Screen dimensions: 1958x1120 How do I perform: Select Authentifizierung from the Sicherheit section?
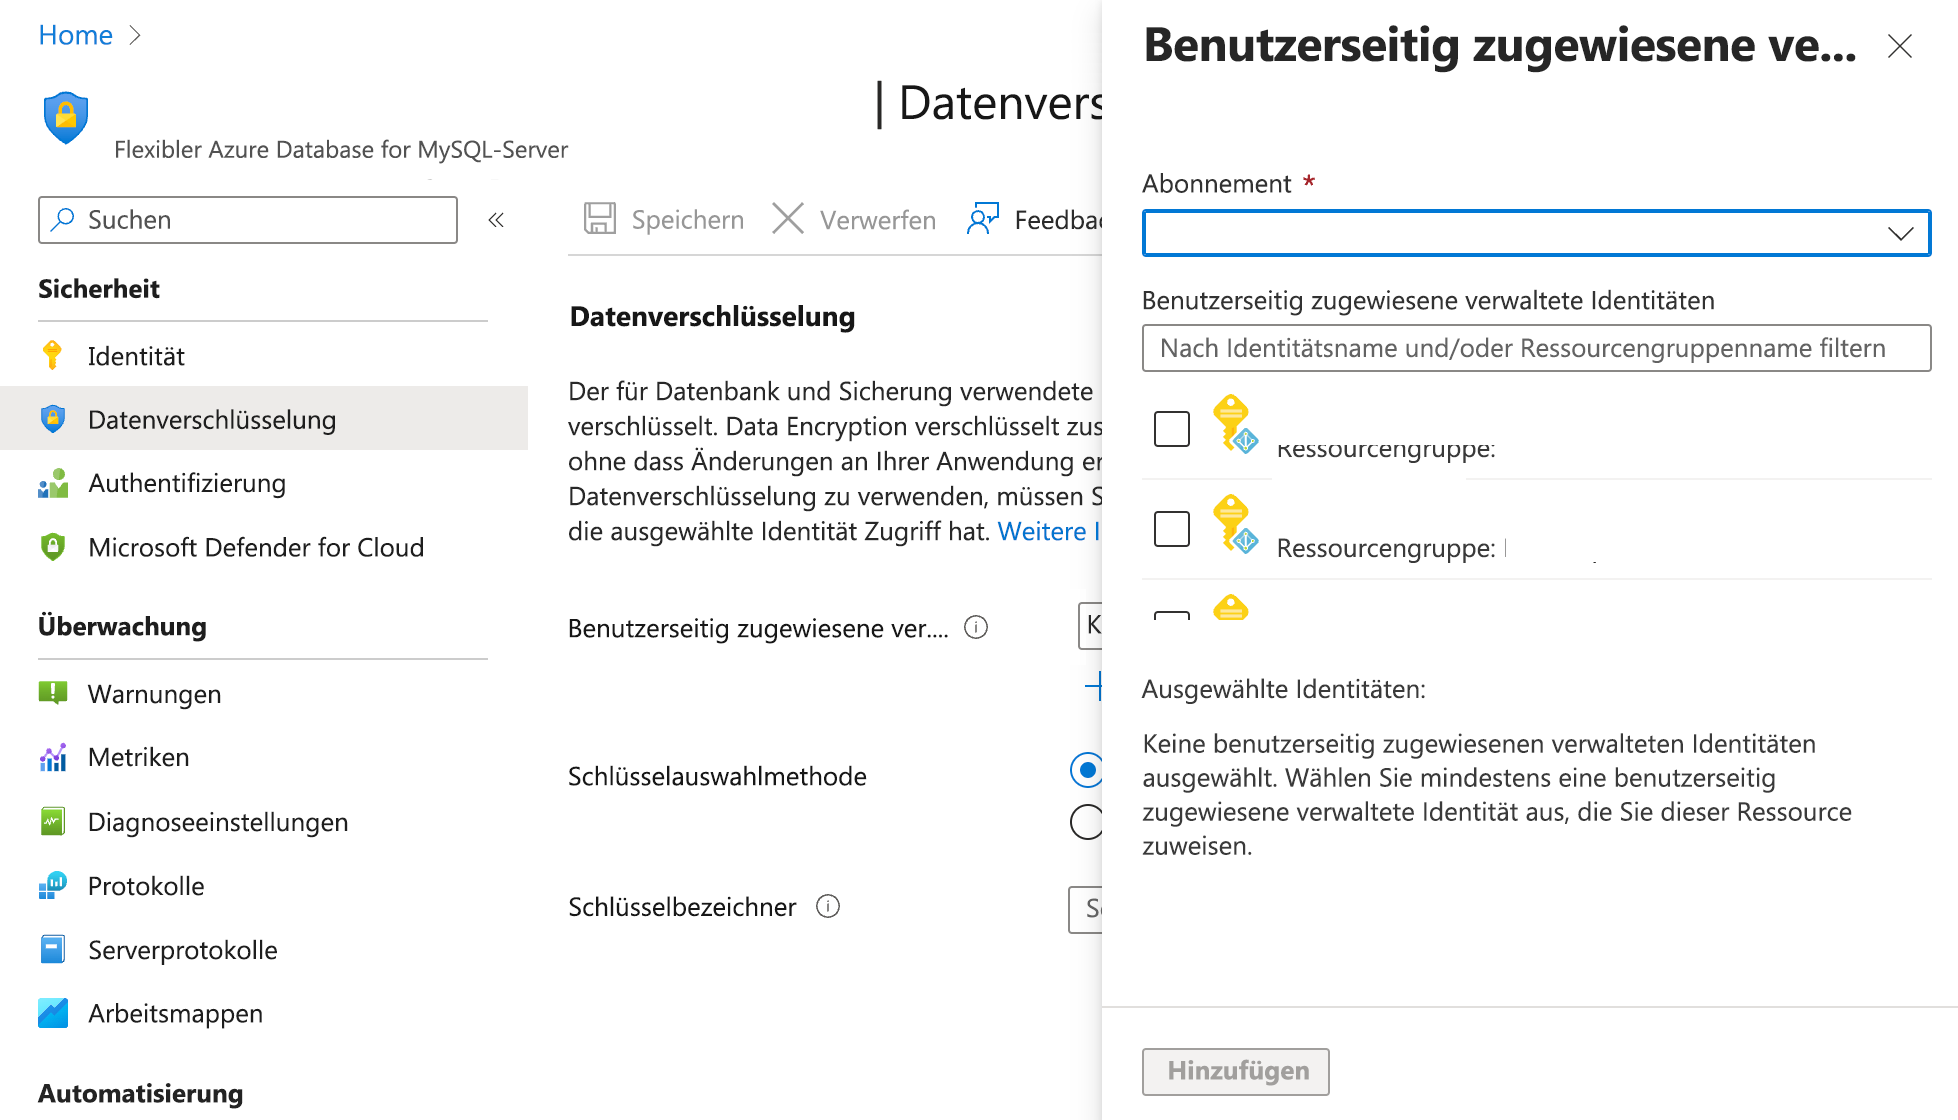(x=186, y=483)
